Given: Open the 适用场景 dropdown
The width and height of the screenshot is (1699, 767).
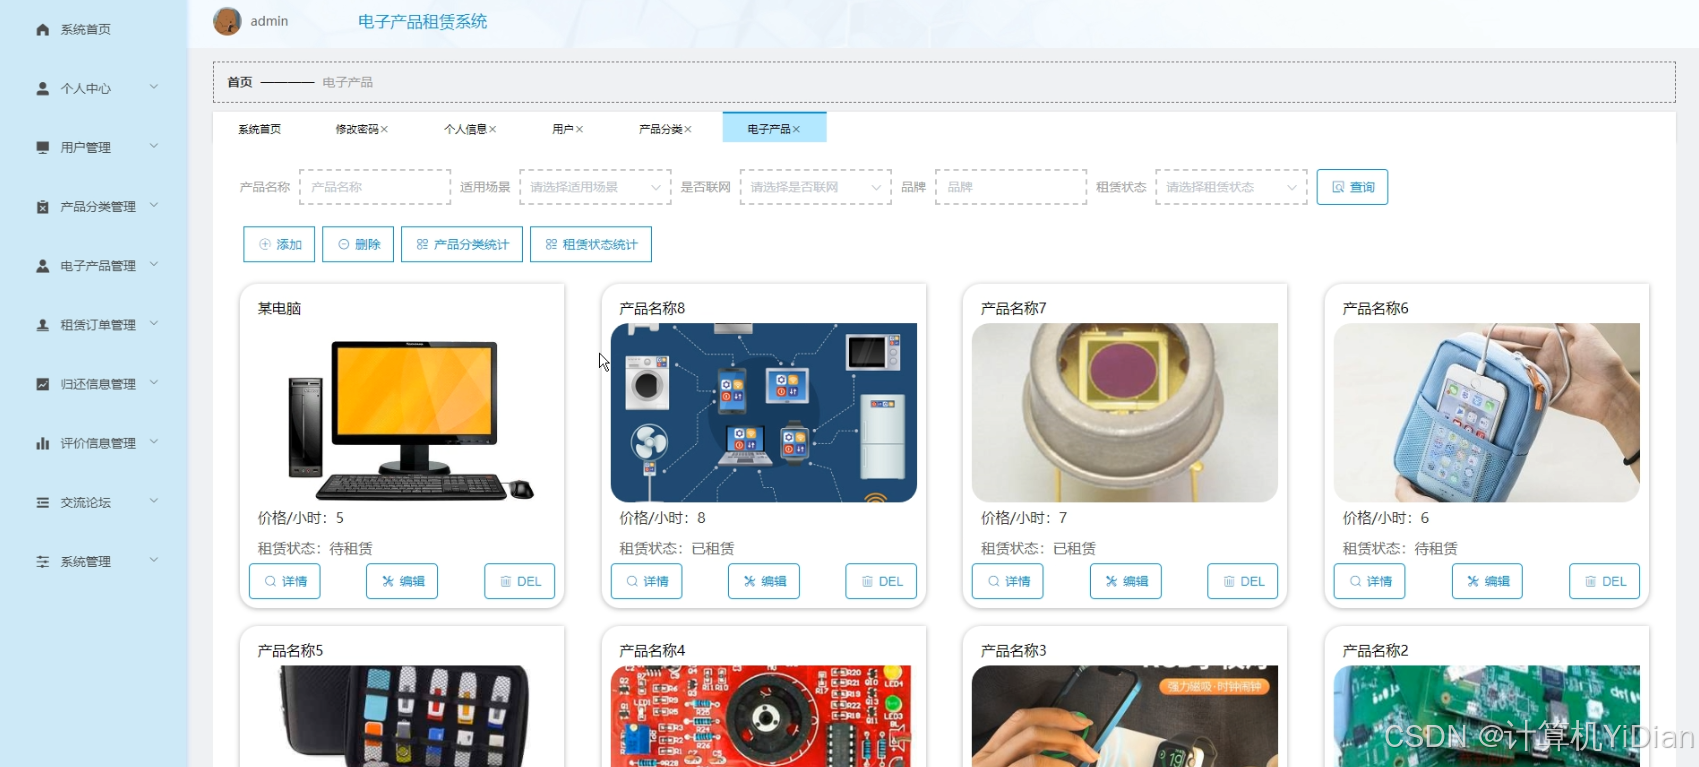Looking at the screenshot, I should click(x=595, y=187).
